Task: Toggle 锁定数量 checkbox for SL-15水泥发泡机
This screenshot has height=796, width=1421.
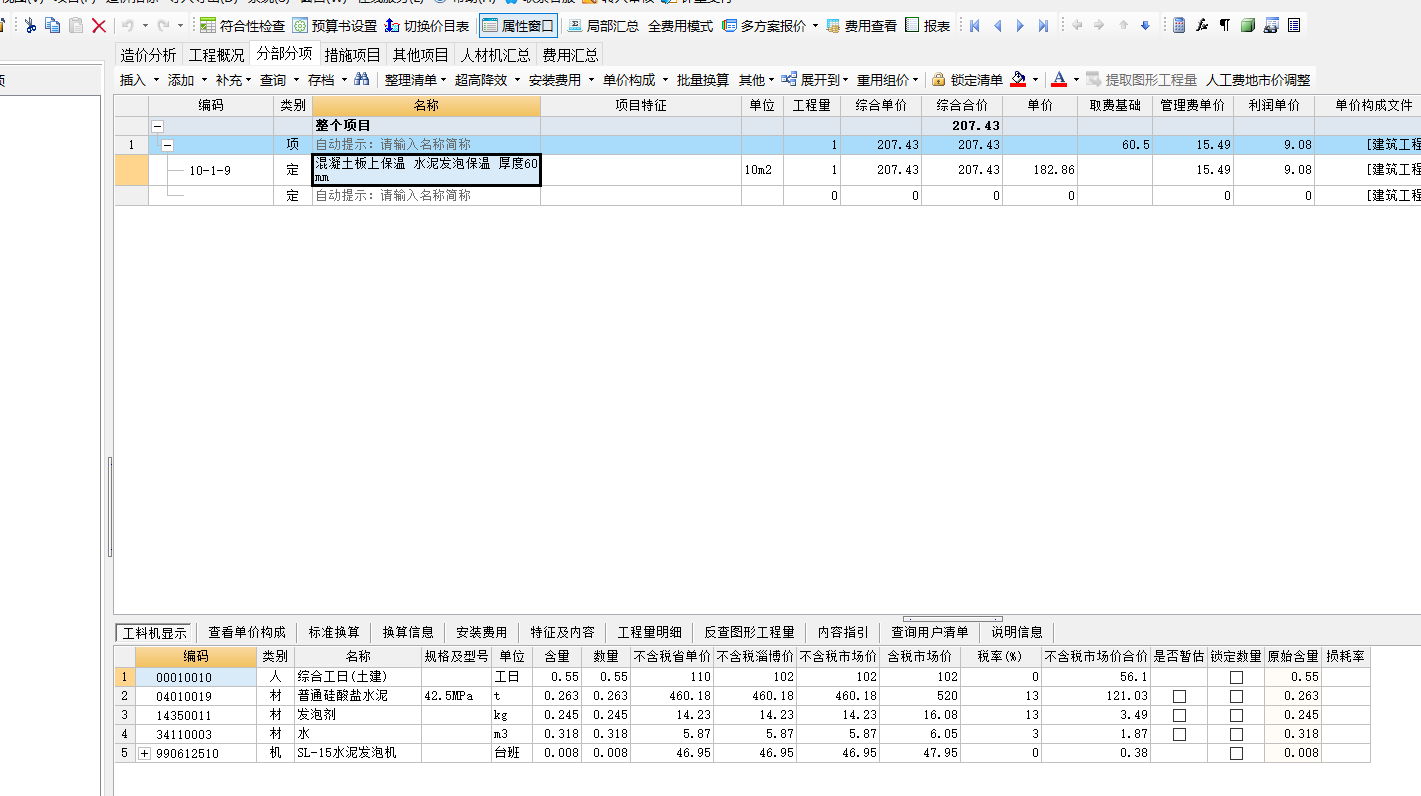Action: click(x=1236, y=753)
